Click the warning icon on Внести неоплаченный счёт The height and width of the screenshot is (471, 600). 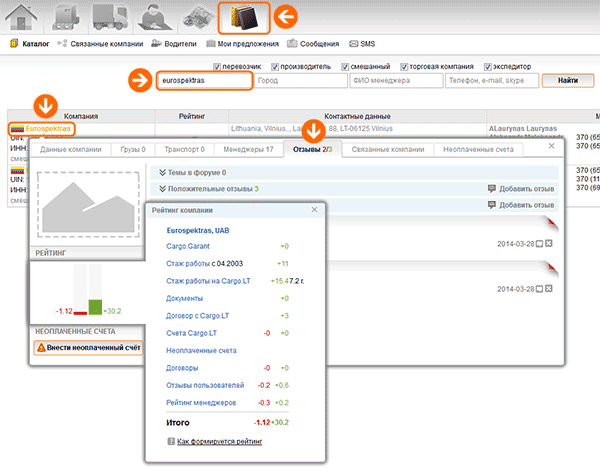point(42,348)
